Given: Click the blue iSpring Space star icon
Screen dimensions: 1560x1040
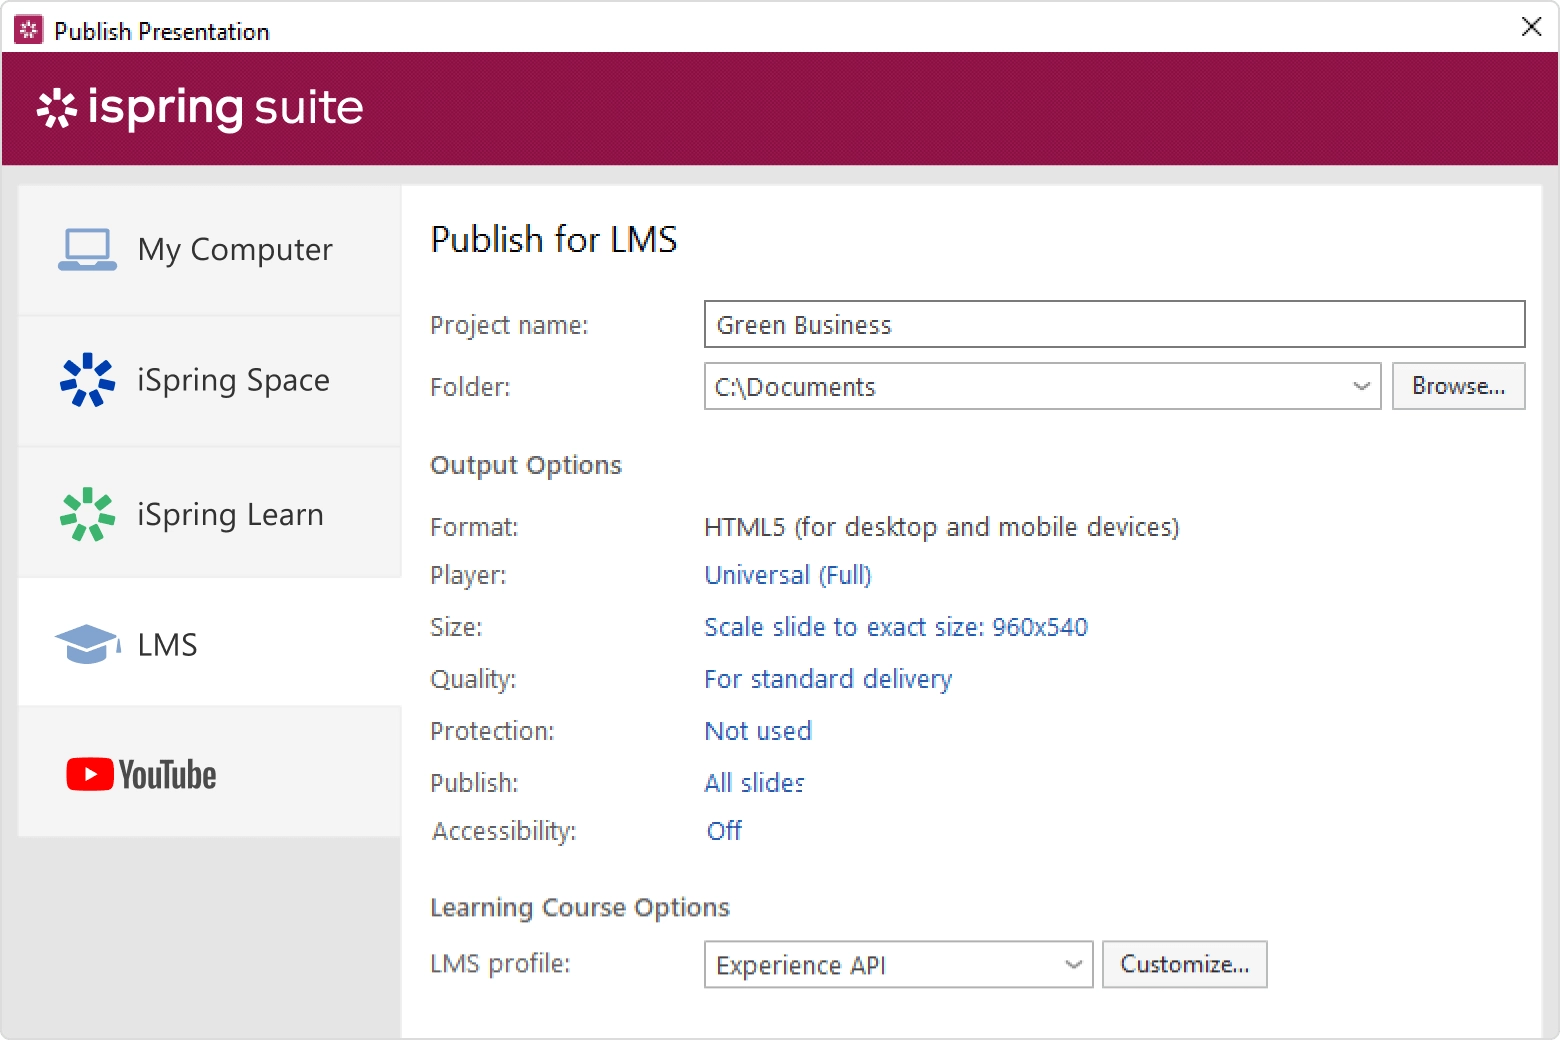Looking at the screenshot, I should (x=88, y=380).
